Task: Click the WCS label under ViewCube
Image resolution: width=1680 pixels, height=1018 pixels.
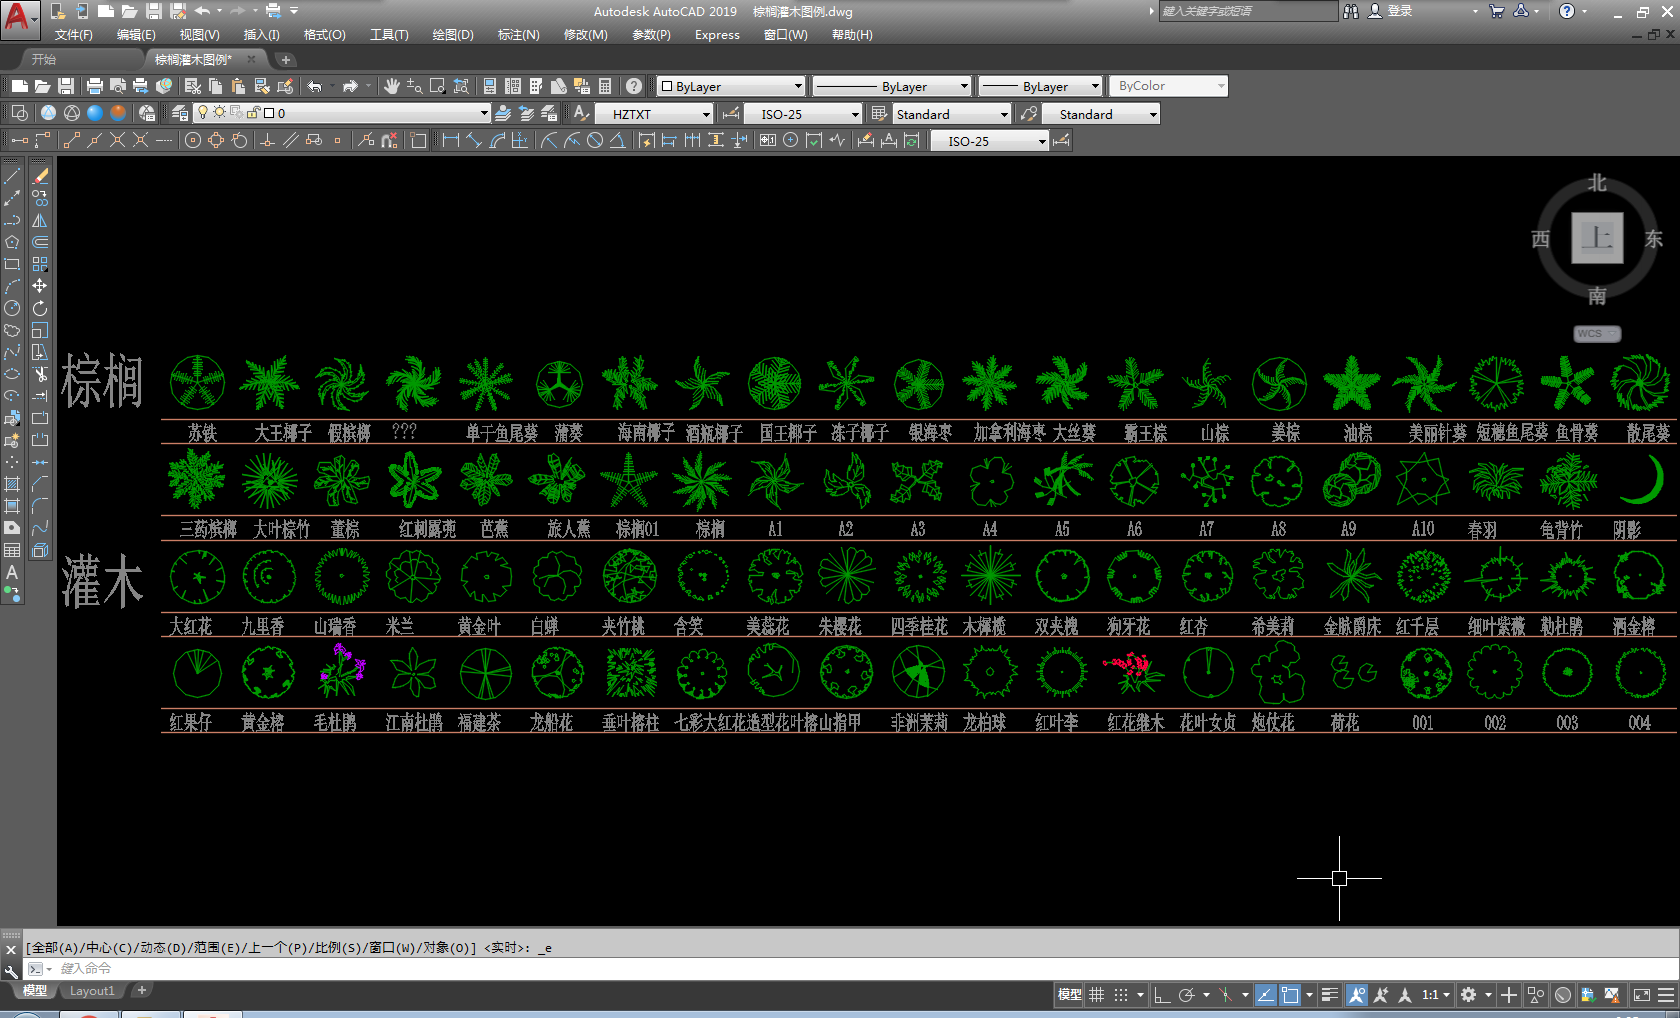Action: pyautogui.click(x=1596, y=334)
